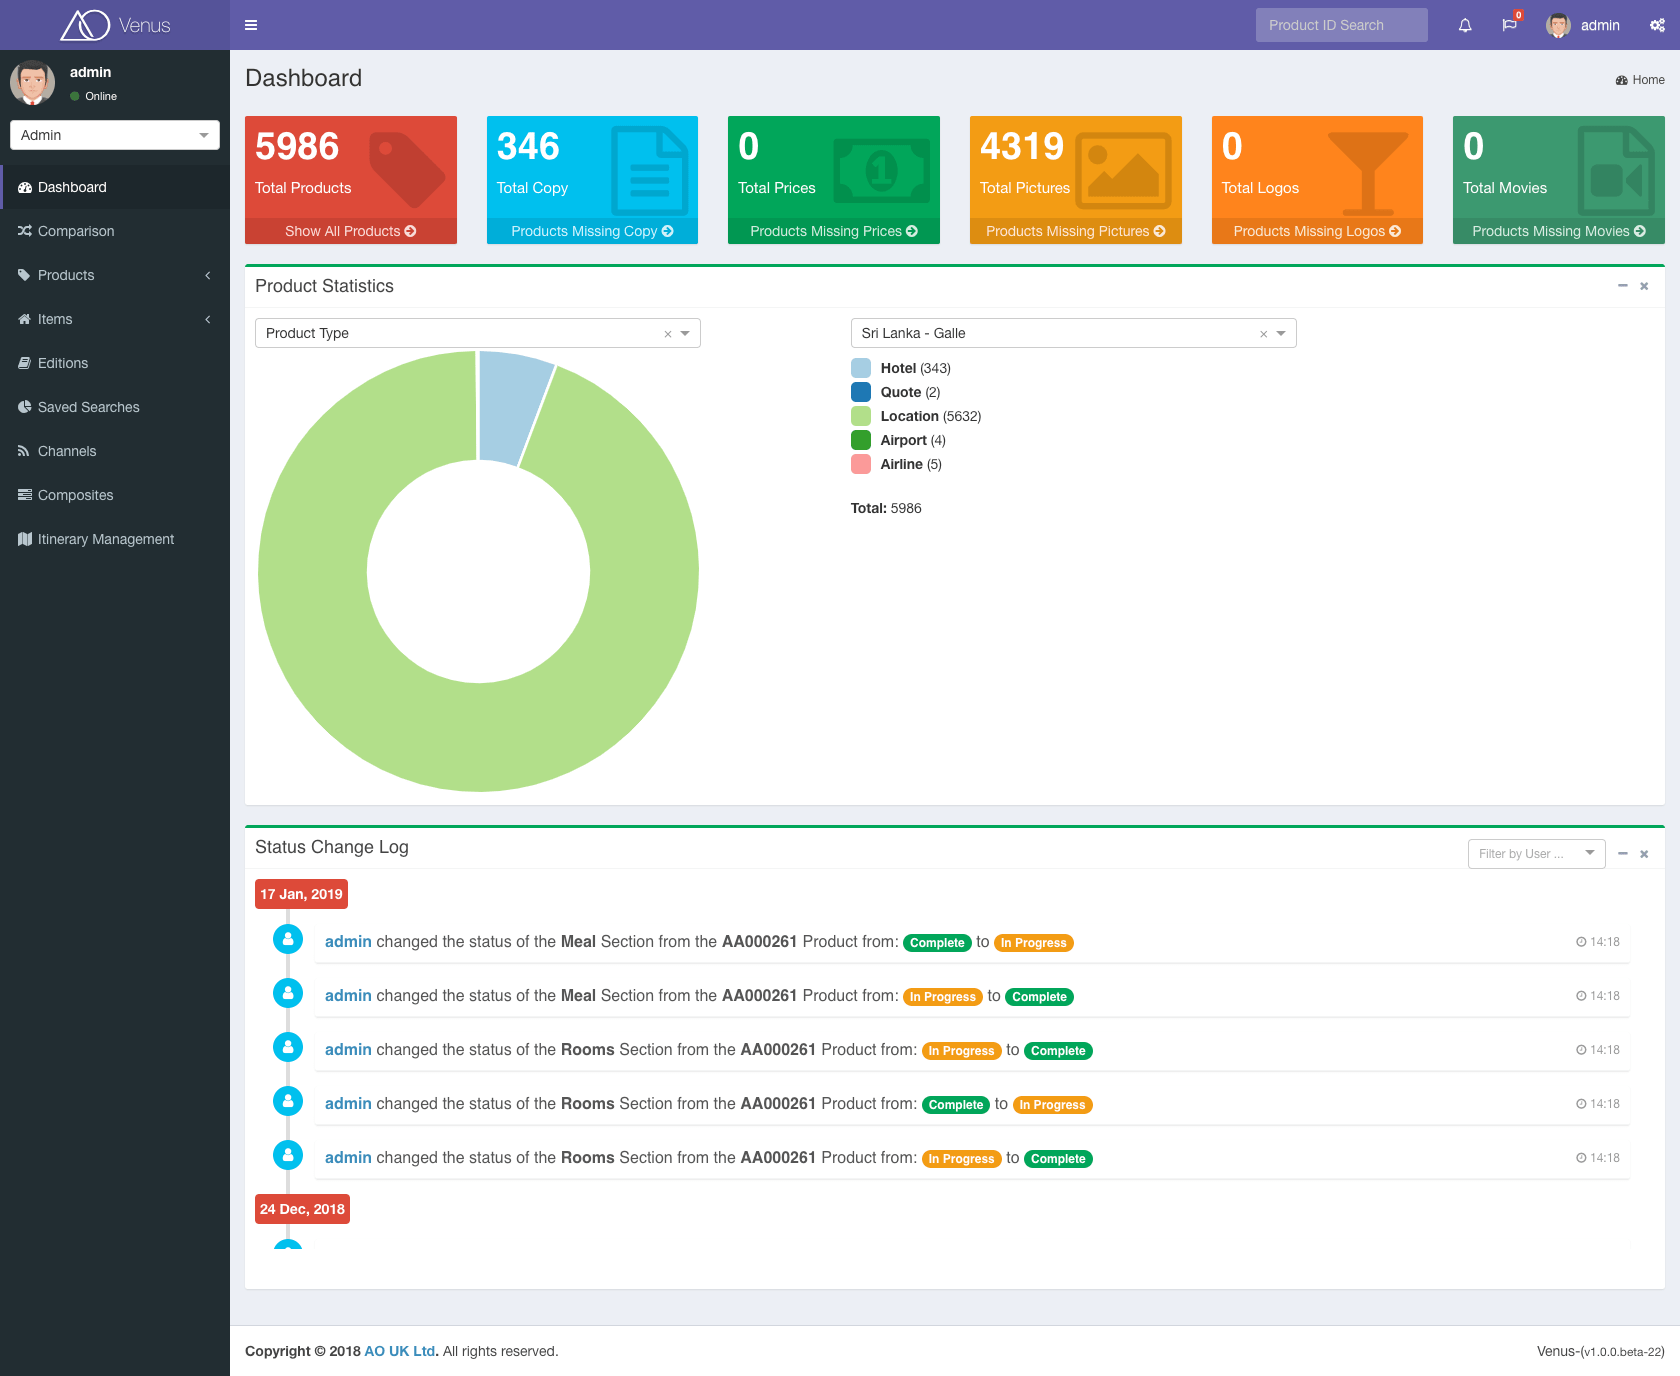Select Dashboard in the sidebar

[x=115, y=187]
